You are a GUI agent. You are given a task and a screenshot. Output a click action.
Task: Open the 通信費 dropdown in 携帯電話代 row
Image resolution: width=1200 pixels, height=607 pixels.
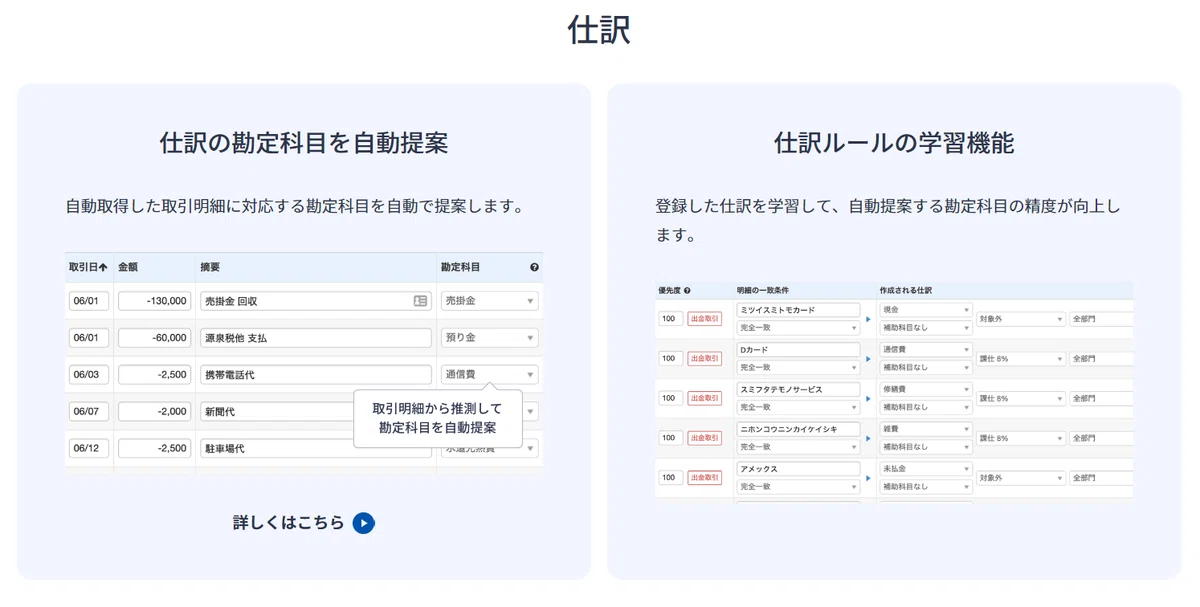point(489,375)
